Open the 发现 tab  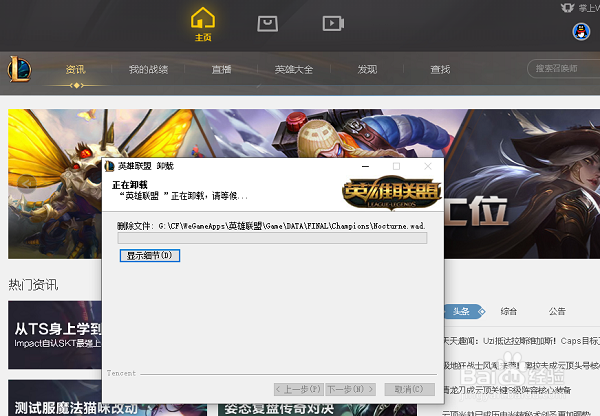tap(367, 69)
